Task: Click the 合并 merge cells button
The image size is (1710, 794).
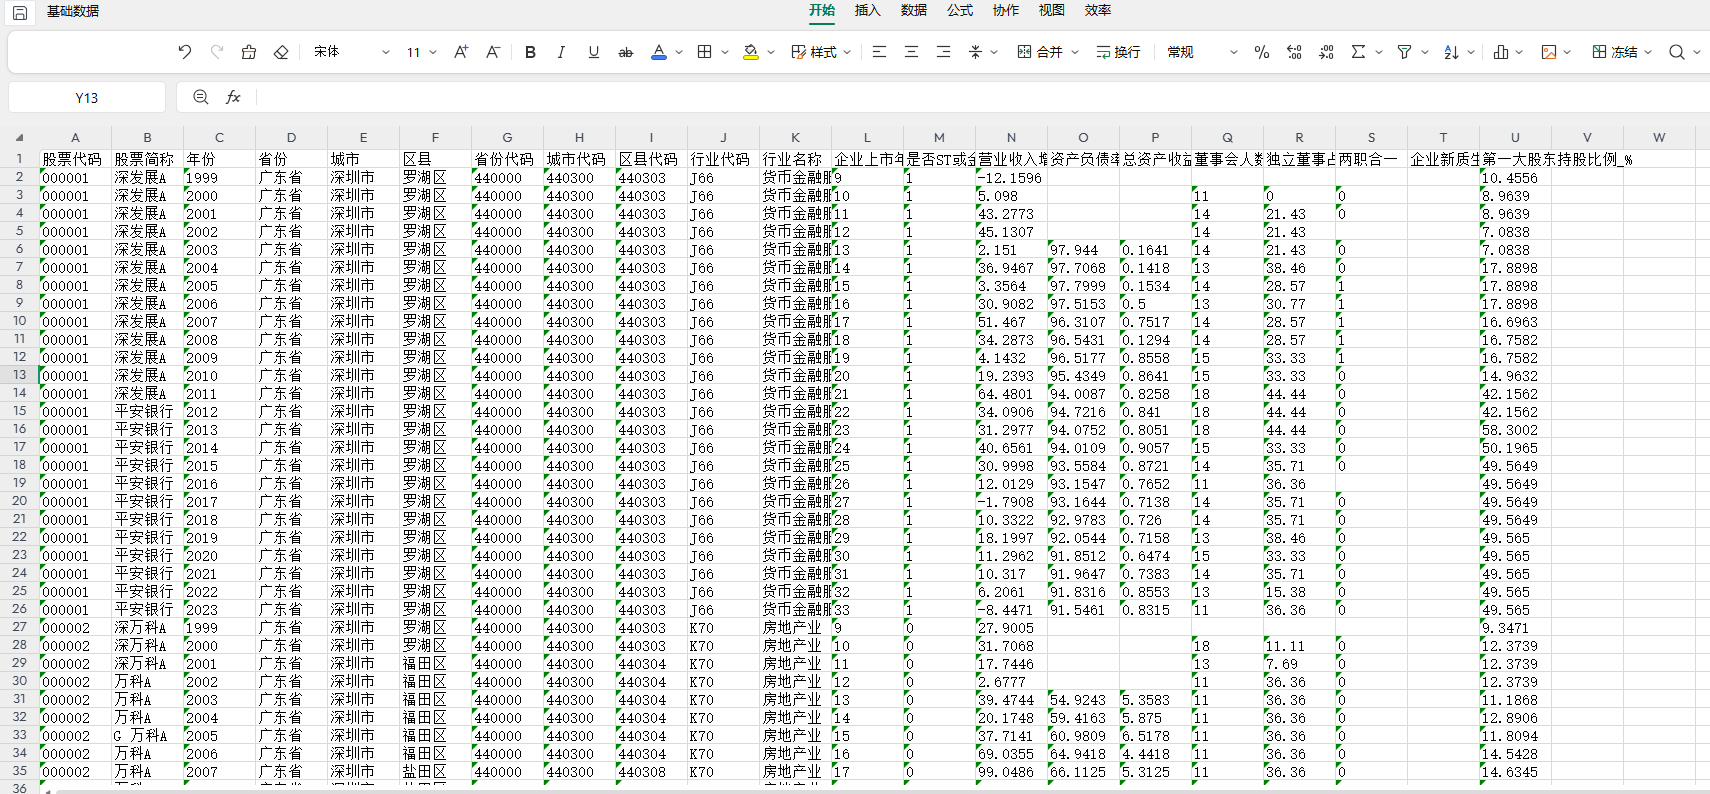Action: (x=1040, y=52)
